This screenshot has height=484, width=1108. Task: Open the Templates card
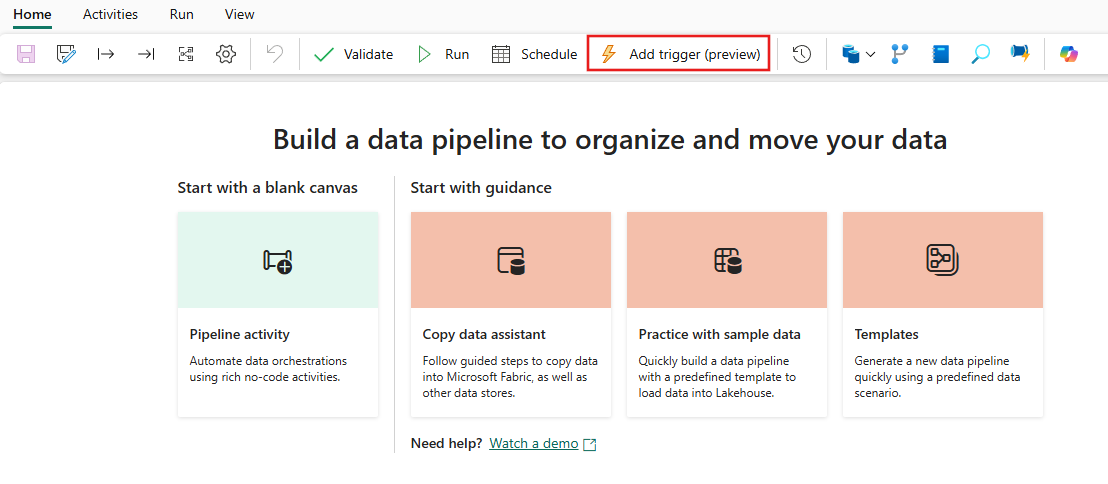943,314
